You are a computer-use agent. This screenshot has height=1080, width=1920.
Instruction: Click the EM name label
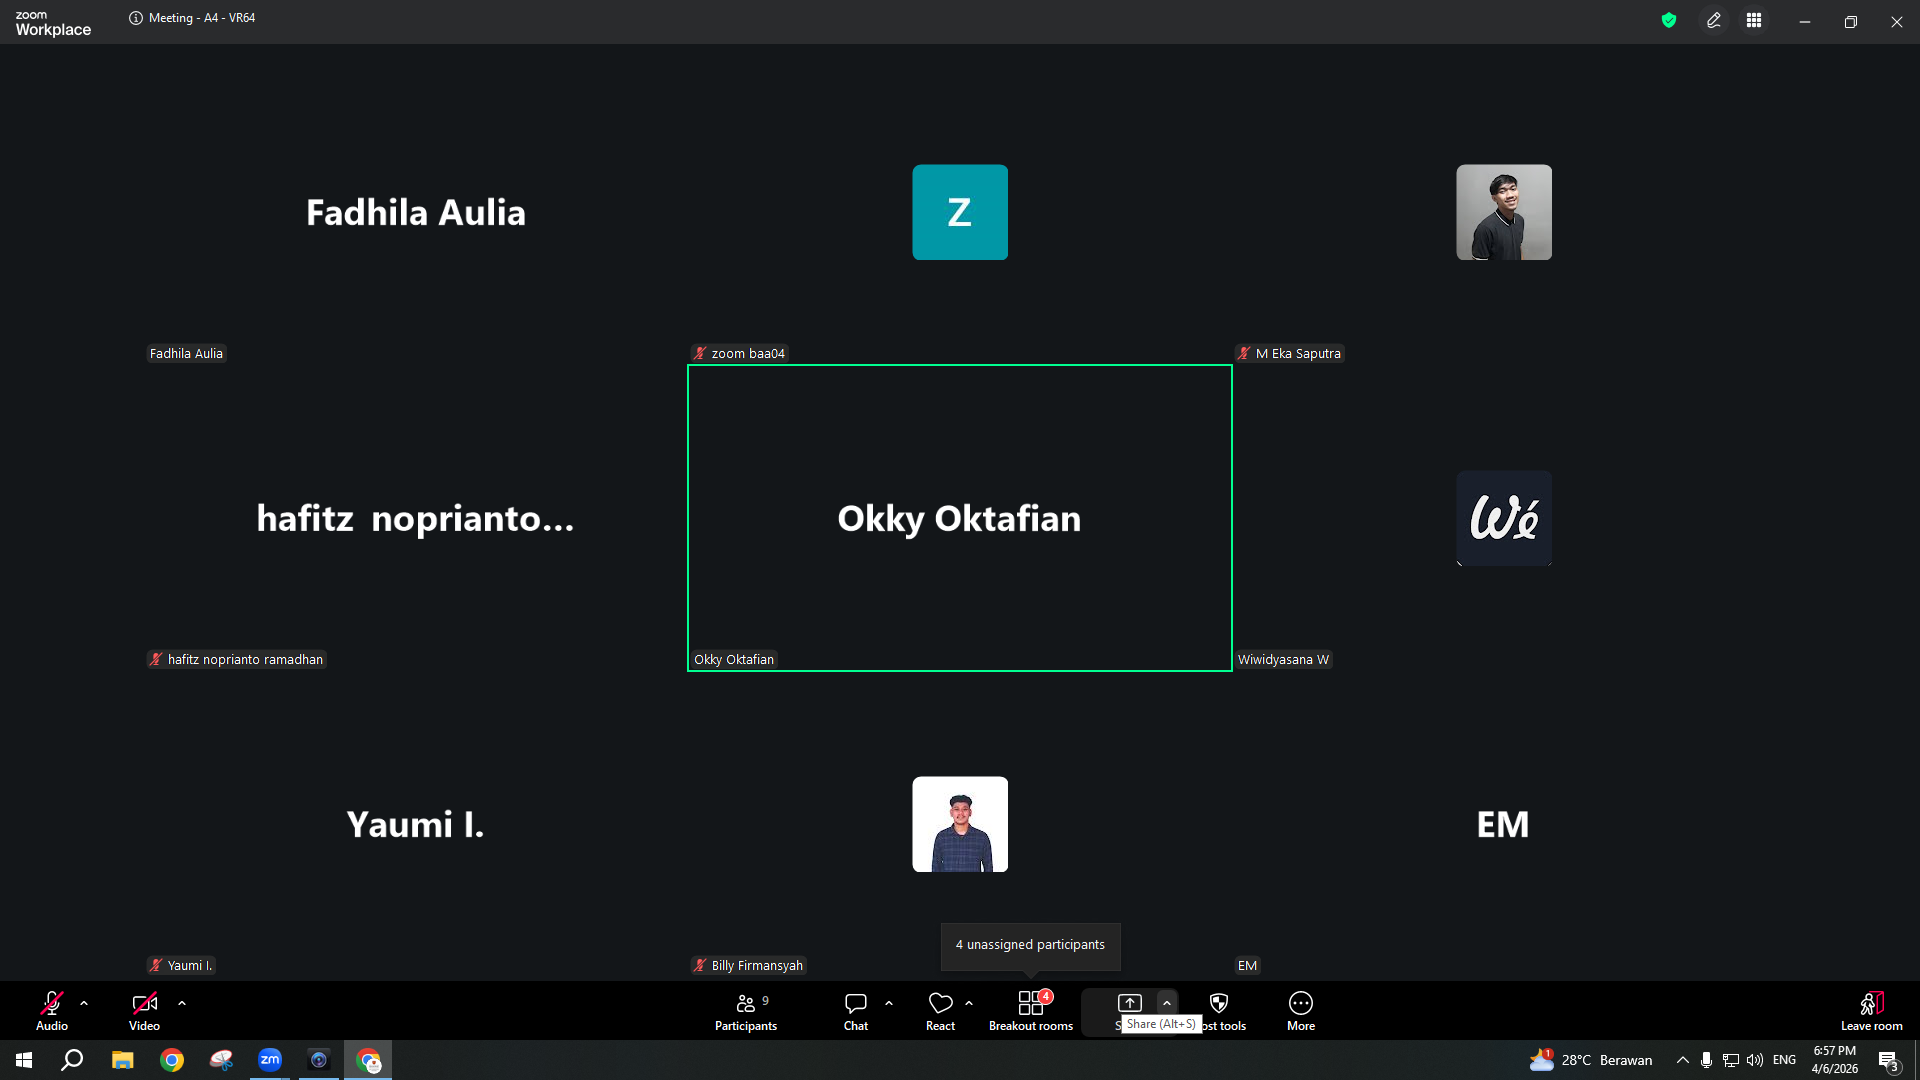point(1247,965)
